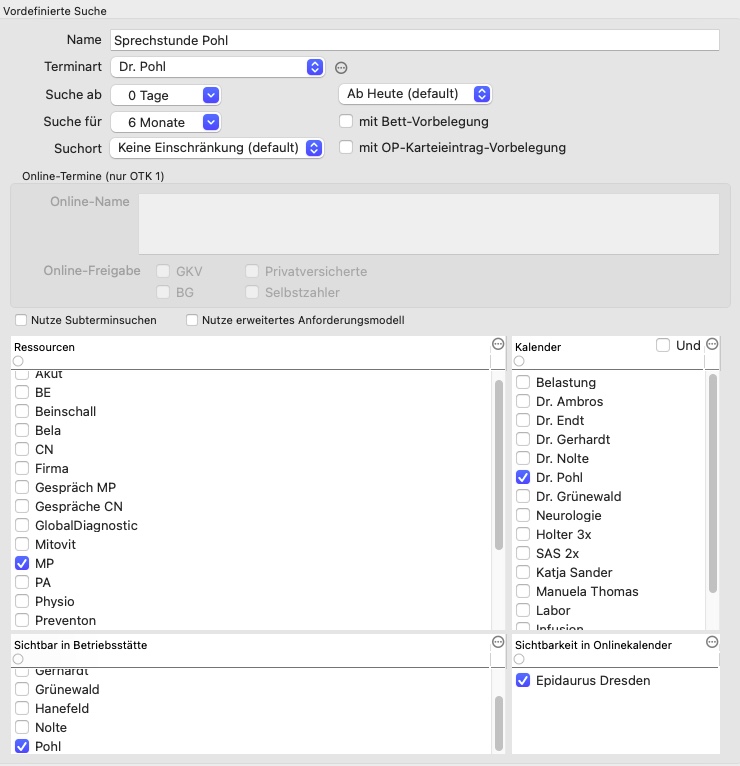740x766 pixels.
Task: Toggle Nutze erweitertes Anforderungsmodell checkbox
Action: point(191,320)
